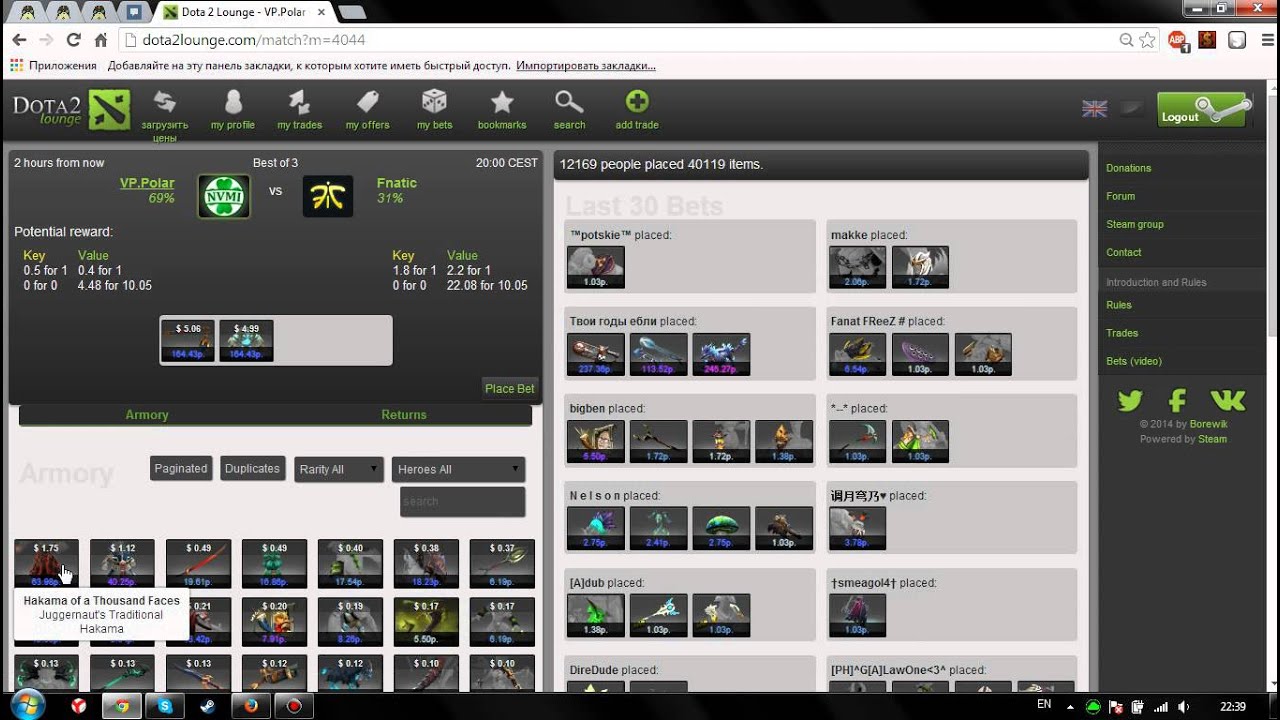The image size is (1280, 720).
Task: Click the Fnatic team logo
Action: (x=328, y=196)
